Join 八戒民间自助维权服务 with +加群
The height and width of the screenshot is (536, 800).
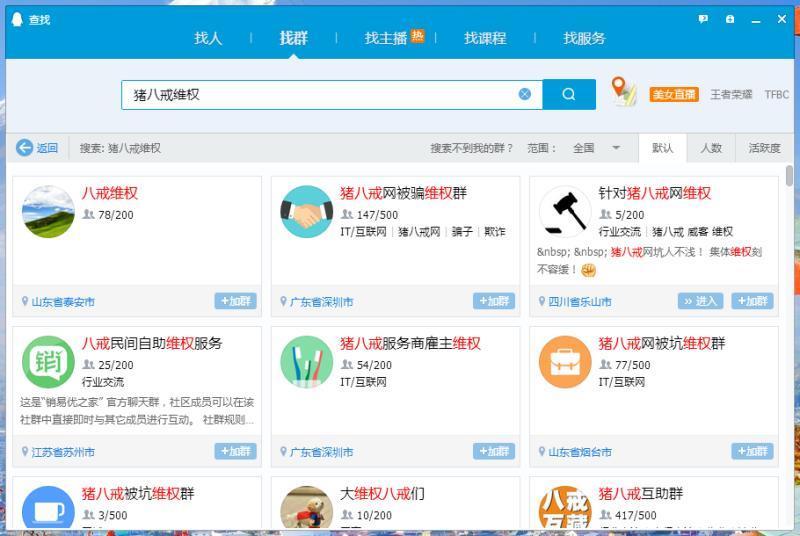(x=235, y=451)
